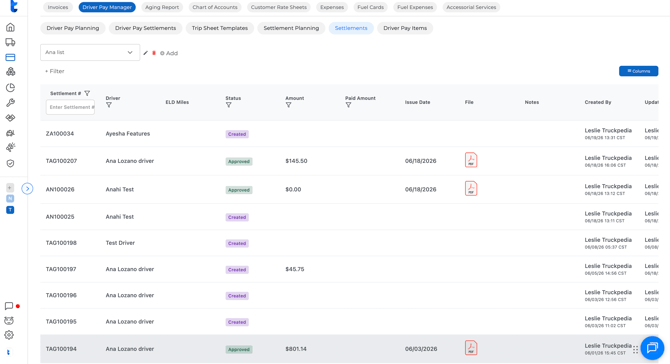Edit the saved list pencil icon
Viewport: 670px width, 364px height.
coord(145,53)
